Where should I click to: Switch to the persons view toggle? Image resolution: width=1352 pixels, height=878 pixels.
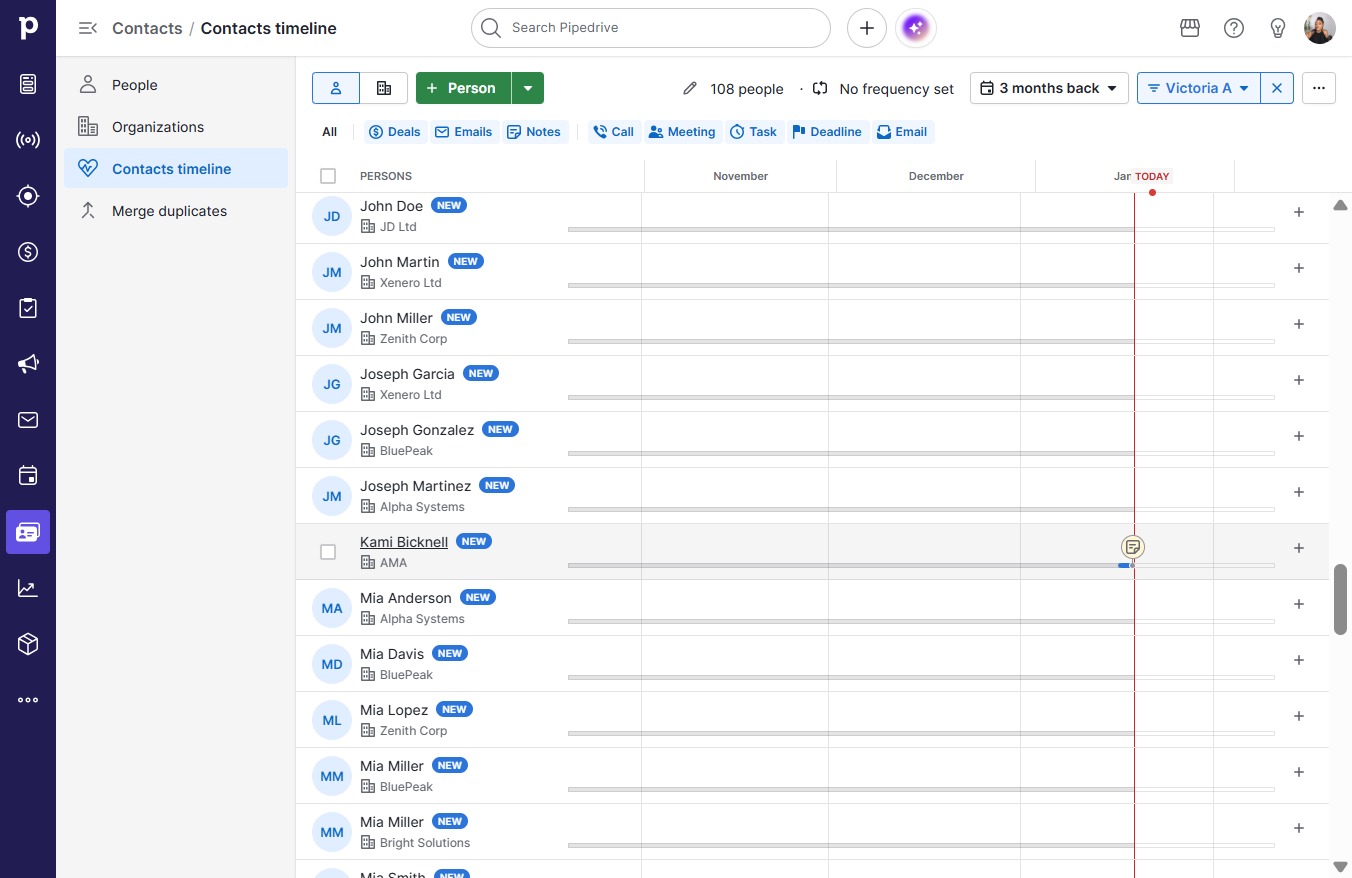tap(336, 88)
